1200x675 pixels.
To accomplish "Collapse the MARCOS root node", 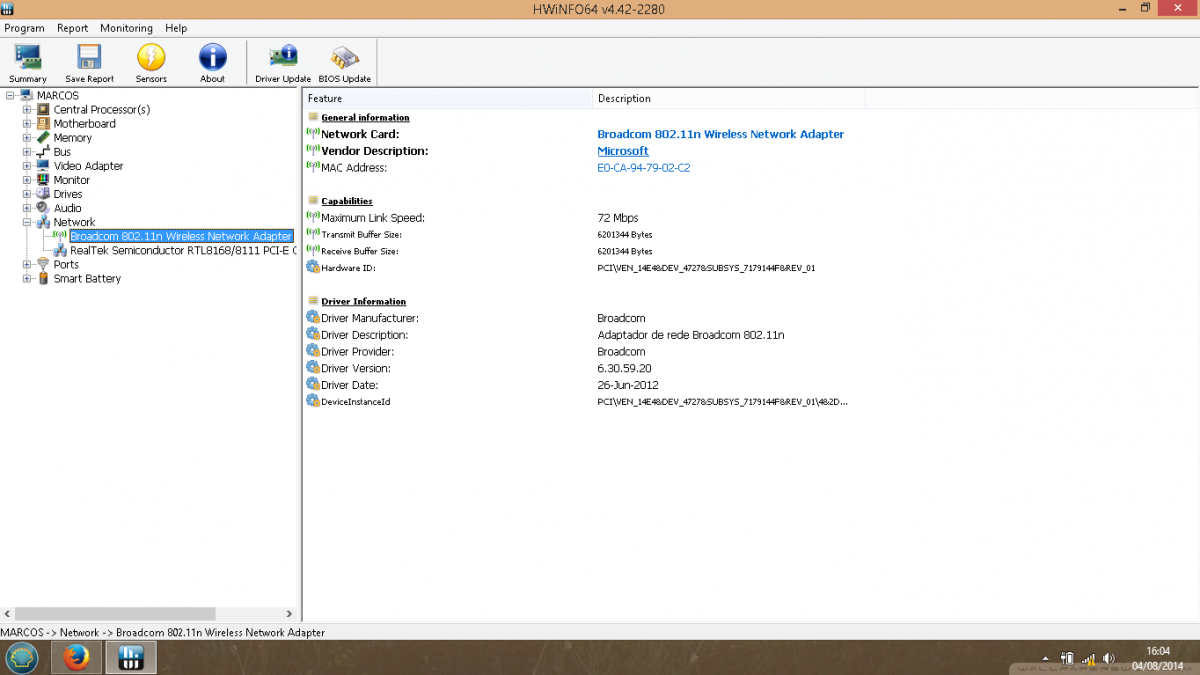I will [x=10, y=96].
